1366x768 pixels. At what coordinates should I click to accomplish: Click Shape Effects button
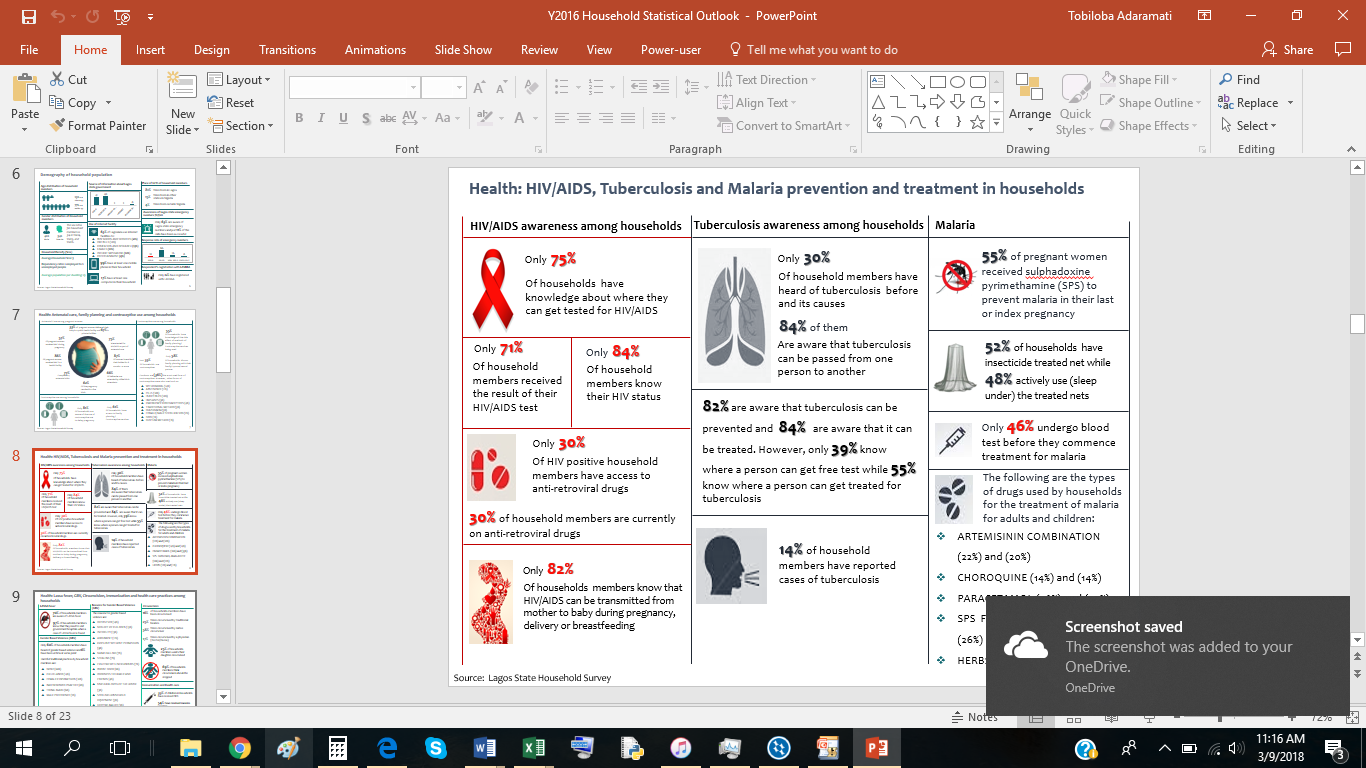(1147, 126)
